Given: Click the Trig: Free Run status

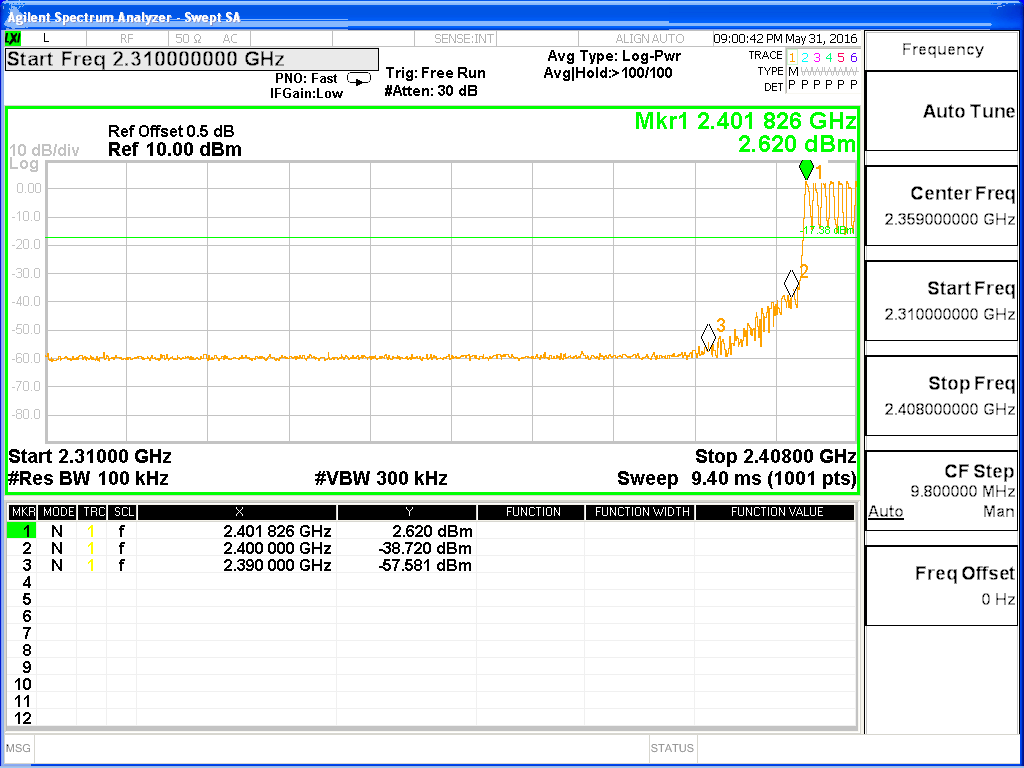Looking at the screenshot, I should click(436, 73).
